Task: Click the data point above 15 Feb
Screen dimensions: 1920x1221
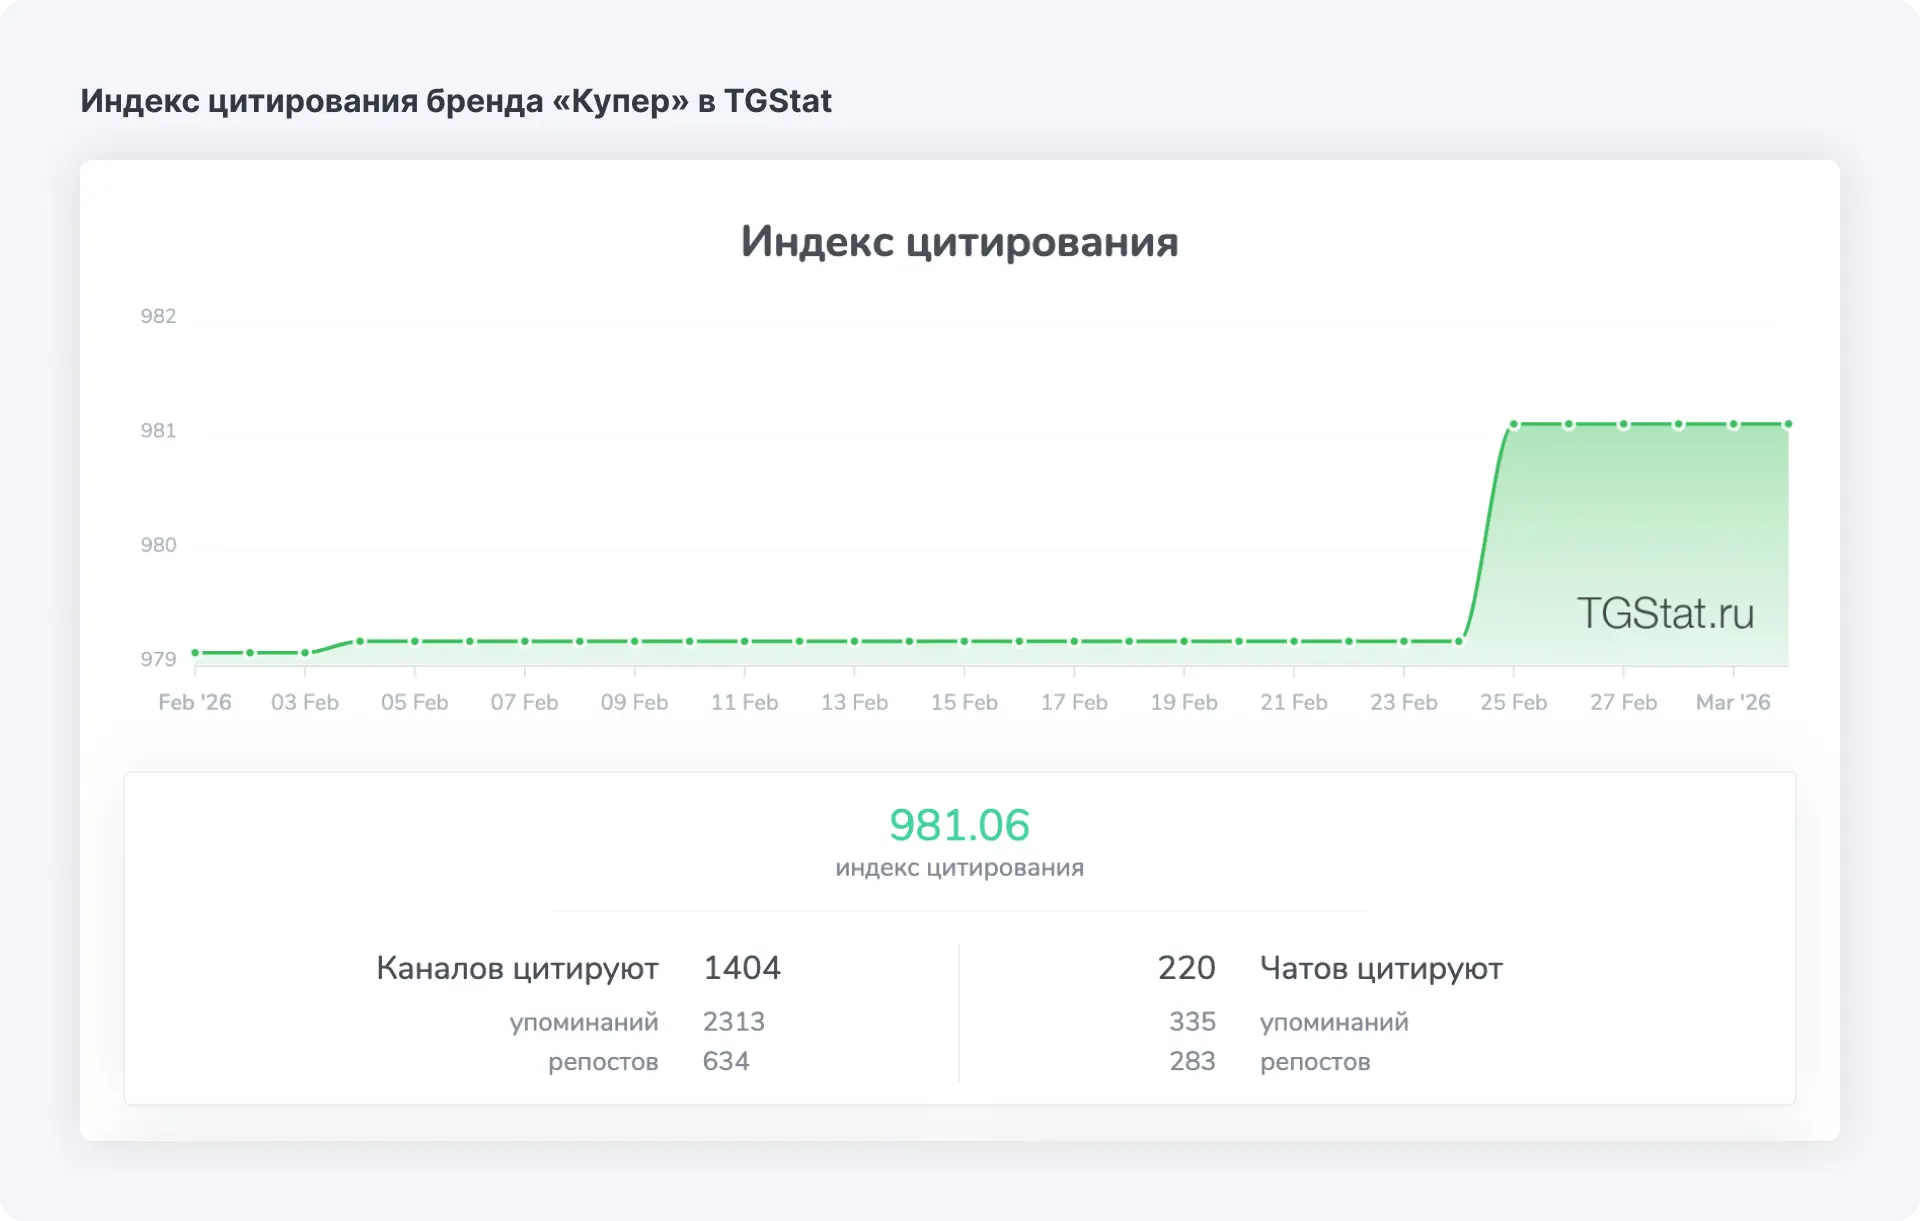Action: tap(964, 641)
